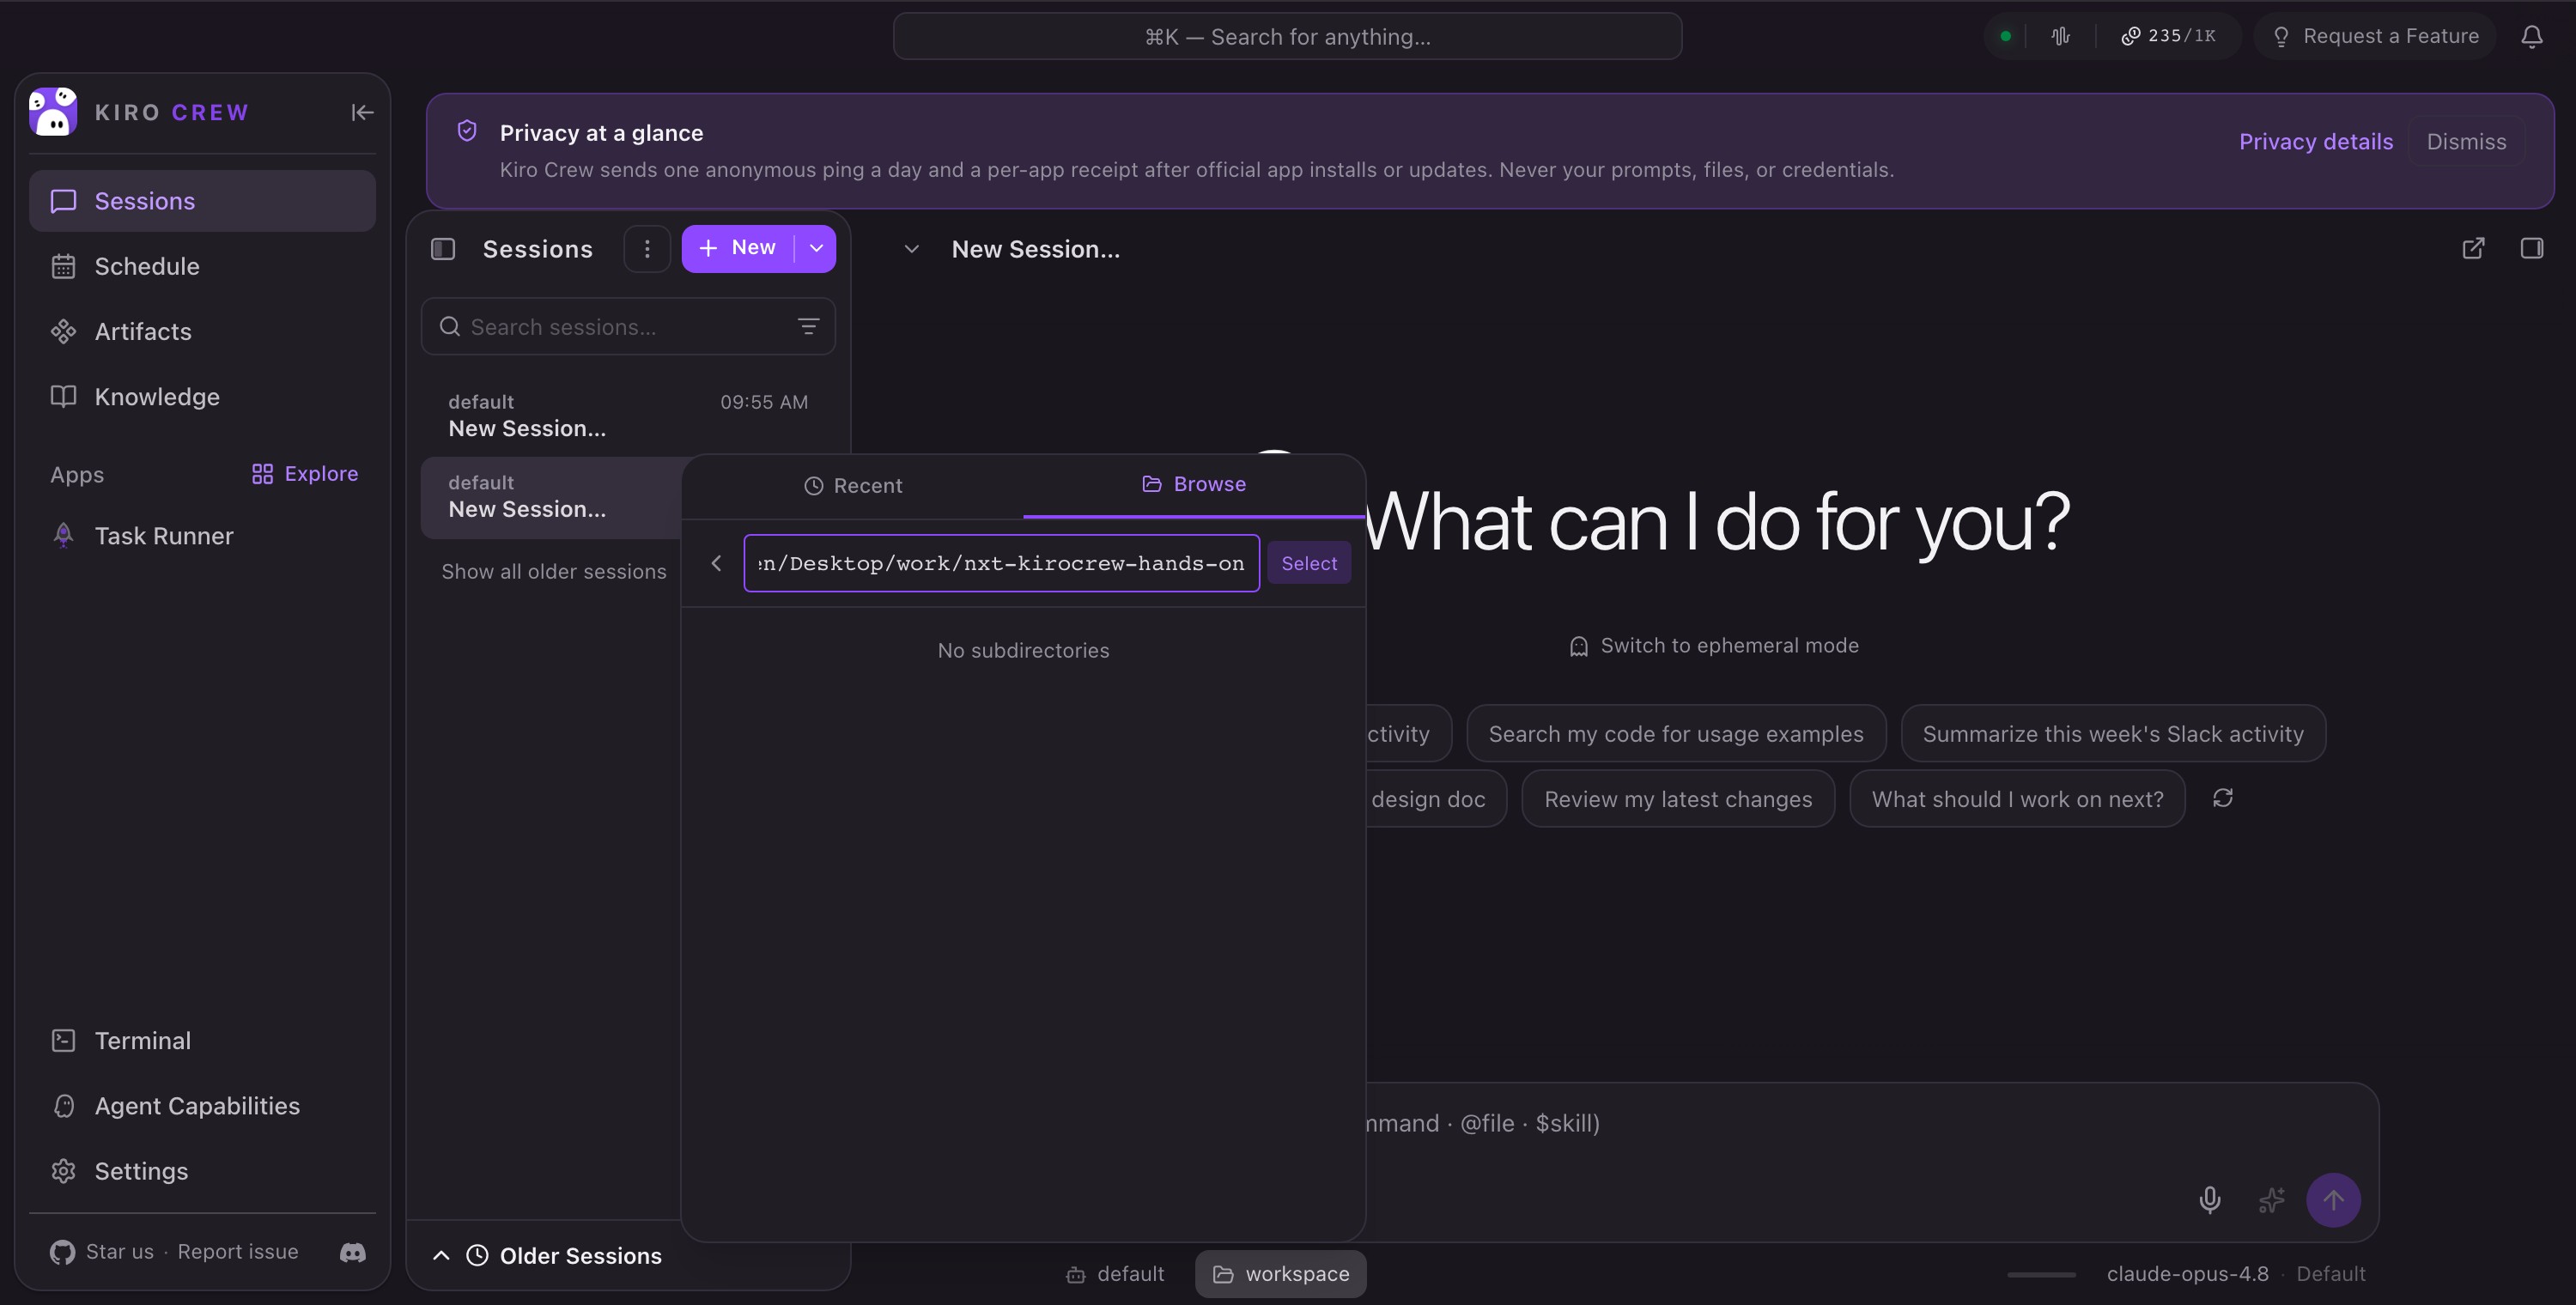Open the 235/1K usage indicator
Screen dimensions: 2576x1305
[2168, 37]
